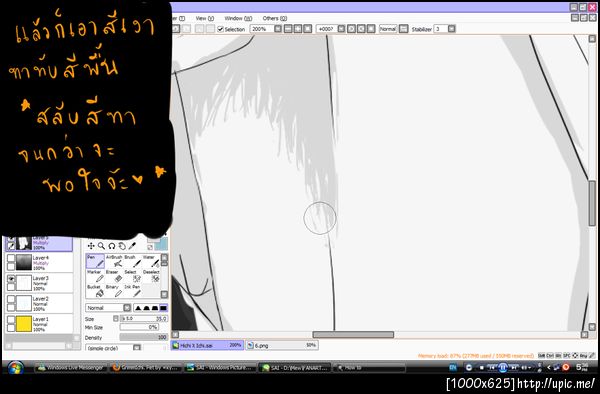Pick the third brush edge shape
Viewport: 600px width, 394px height.
pyautogui.click(x=155, y=308)
